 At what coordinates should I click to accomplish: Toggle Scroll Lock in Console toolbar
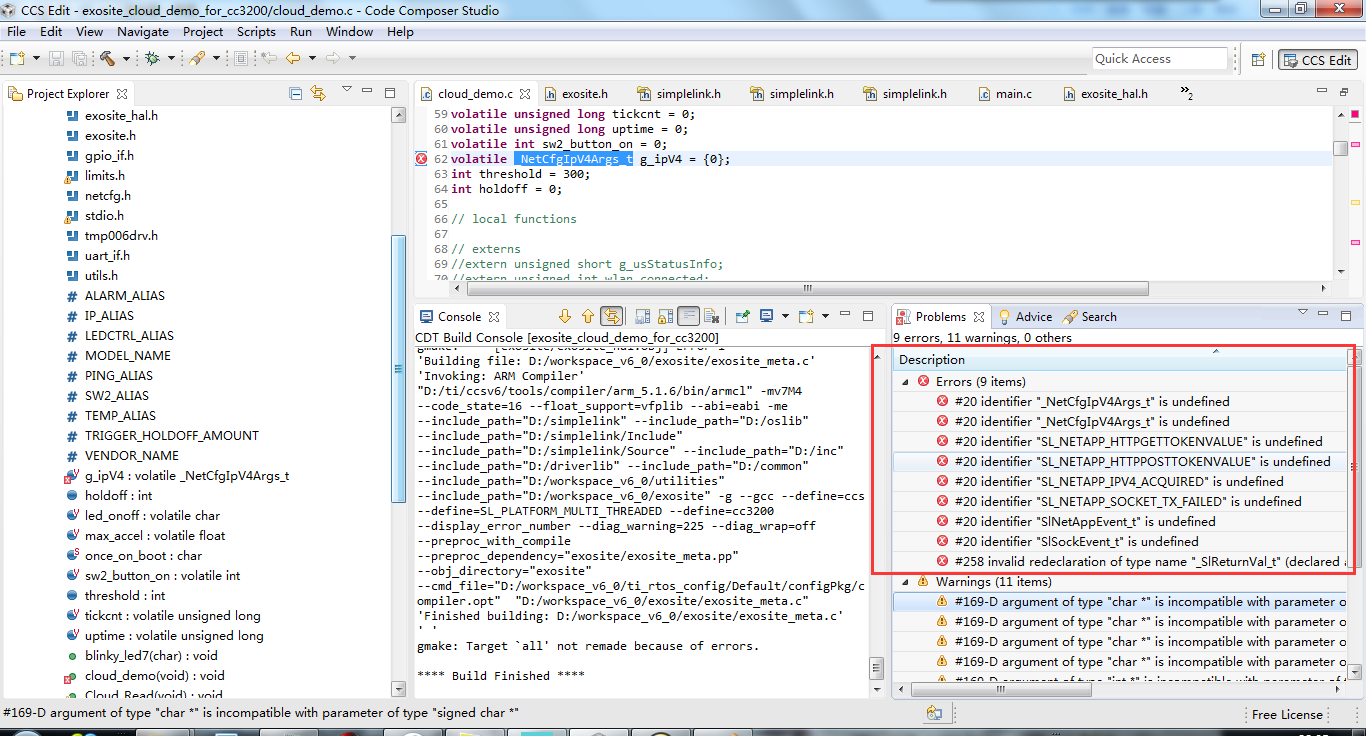pos(664,317)
